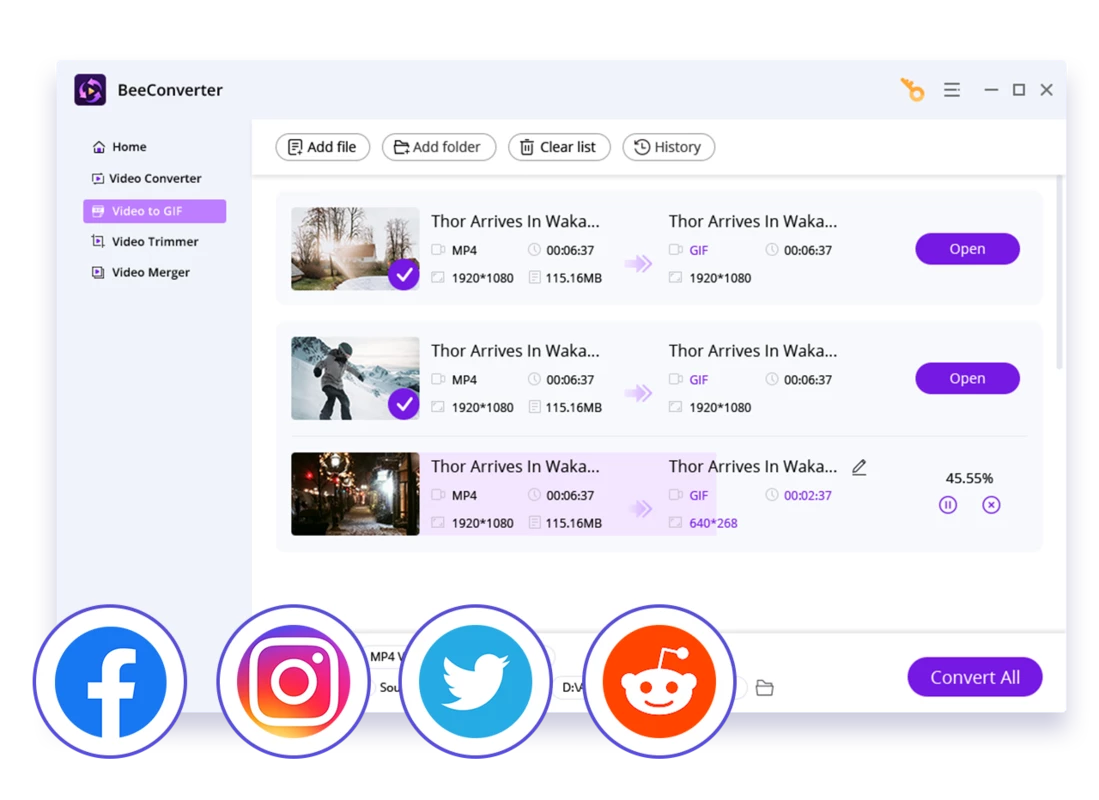Select Video to GIF in the sidebar
The width and height of the screenshot is (1099, 800).
pos(154,211)
